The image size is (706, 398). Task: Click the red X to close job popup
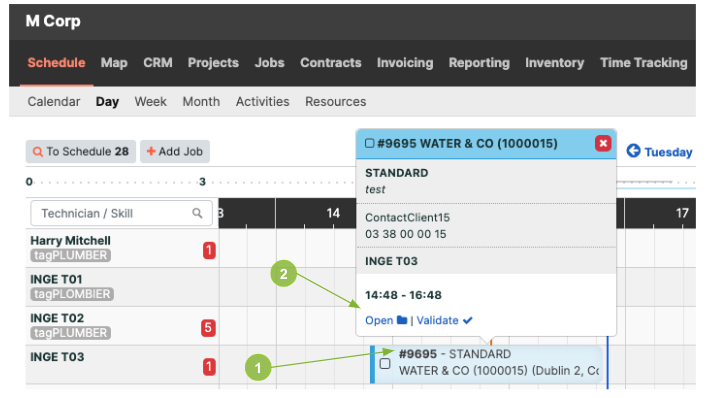click(x=603, y=143)
